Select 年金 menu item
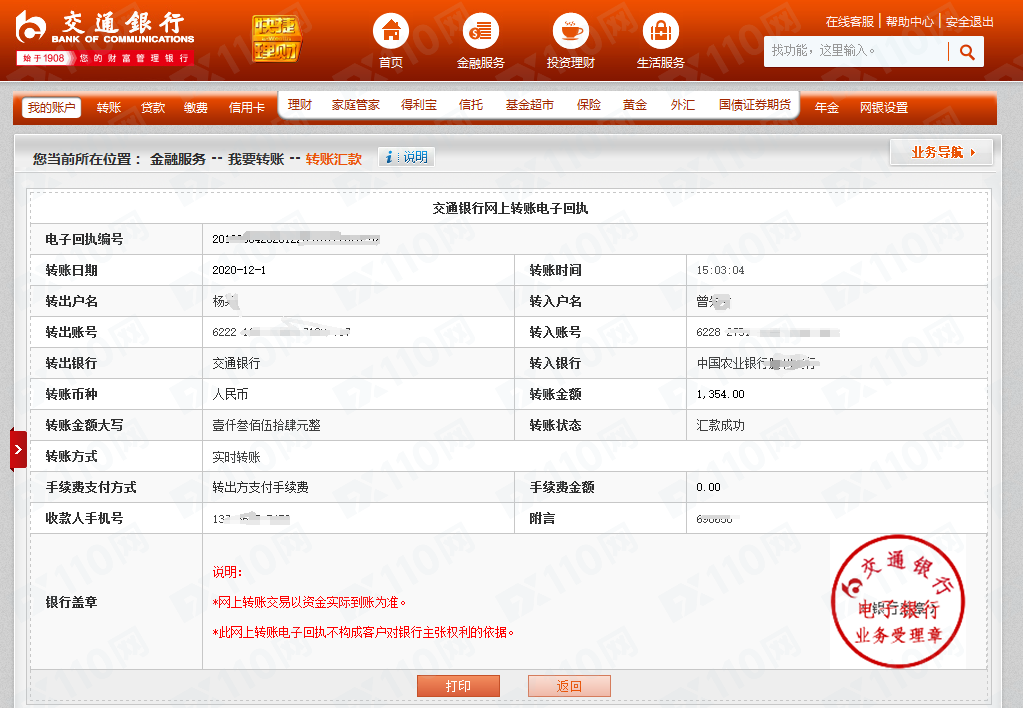 pos(827,108)
